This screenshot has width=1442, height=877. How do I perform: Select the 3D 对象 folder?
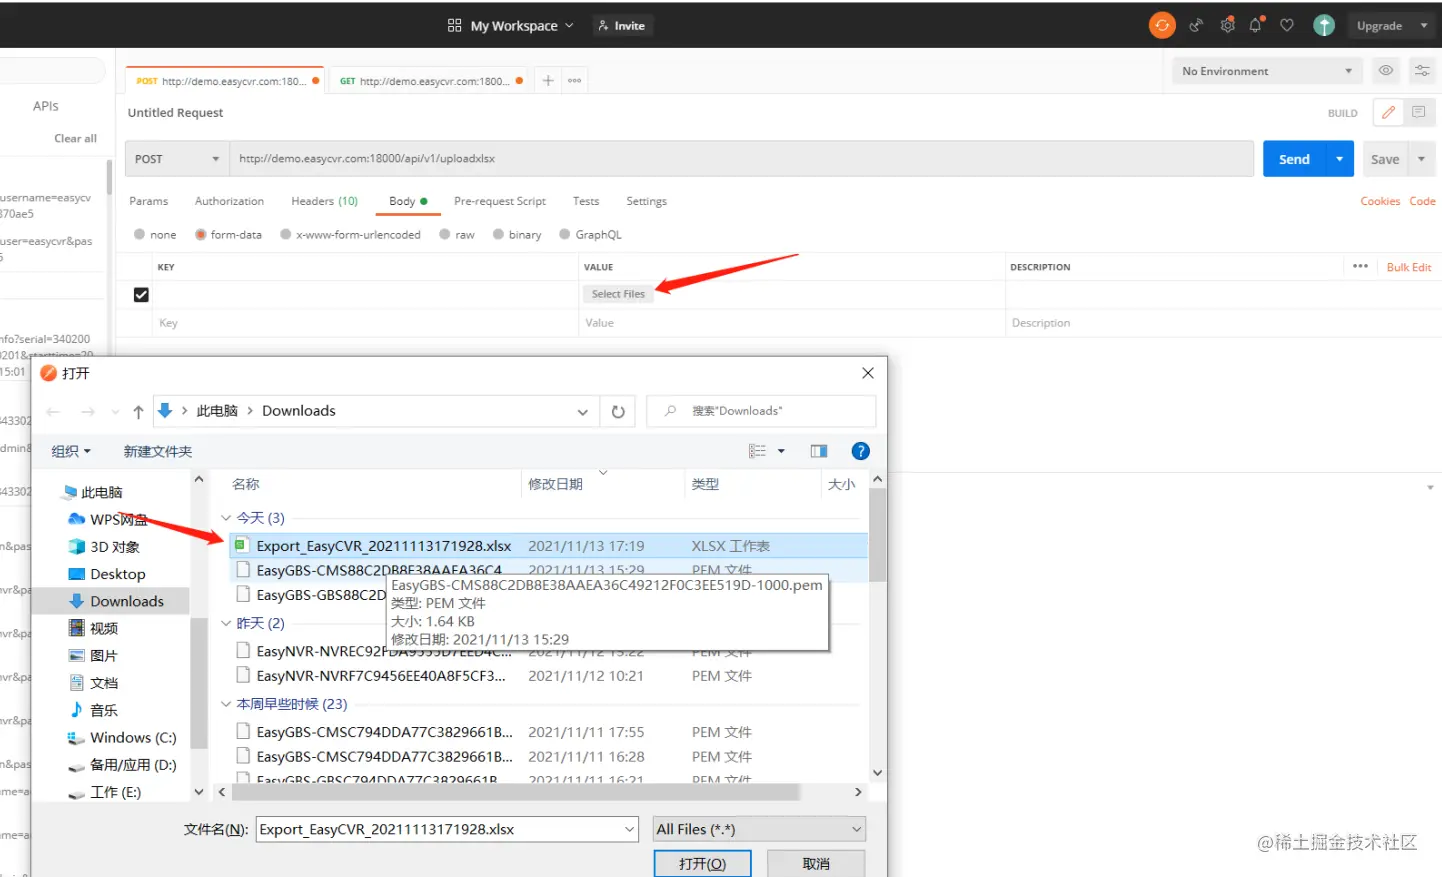coord(114,547)
